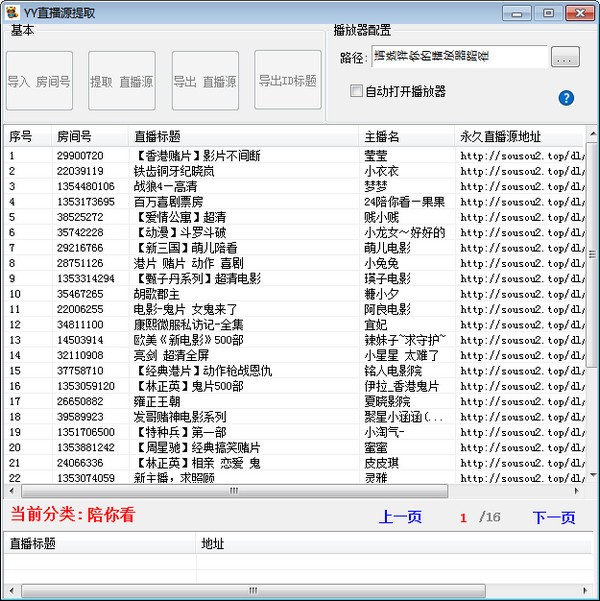Go to previous page with 上一页
Screen dimensions: 600x601
tap(400, 517)
